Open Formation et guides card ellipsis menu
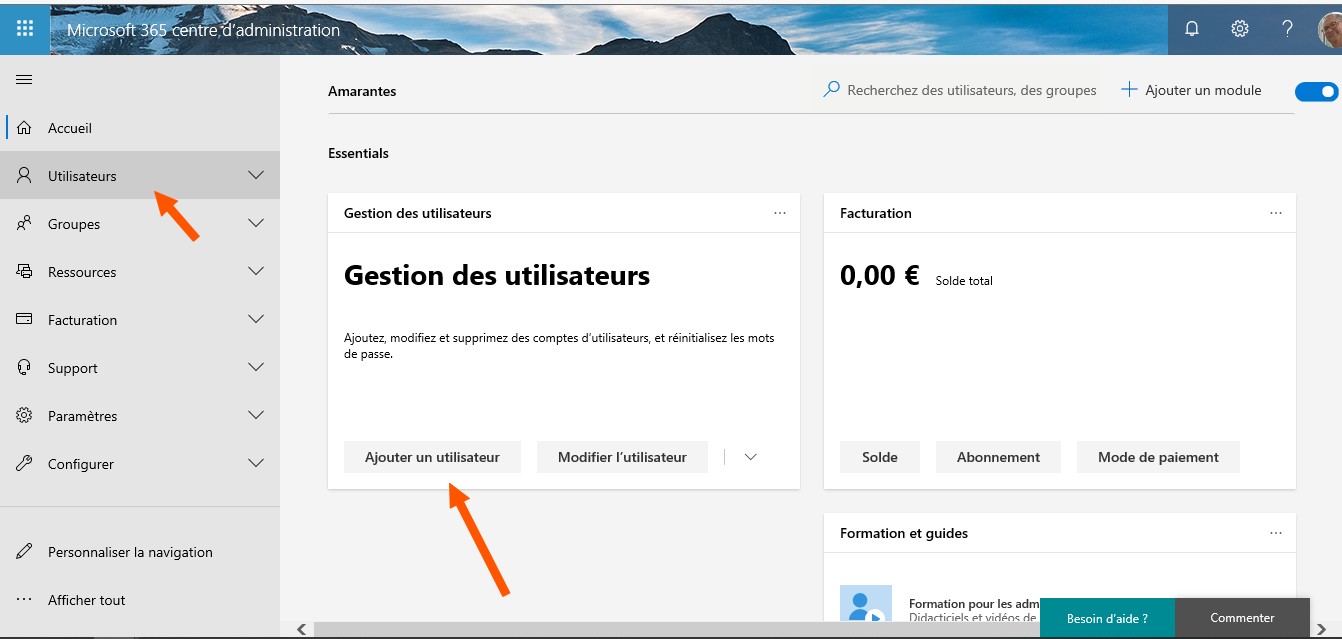Image resolution: width=1342 pixels, height=639 pixels. coord(1276,533)
